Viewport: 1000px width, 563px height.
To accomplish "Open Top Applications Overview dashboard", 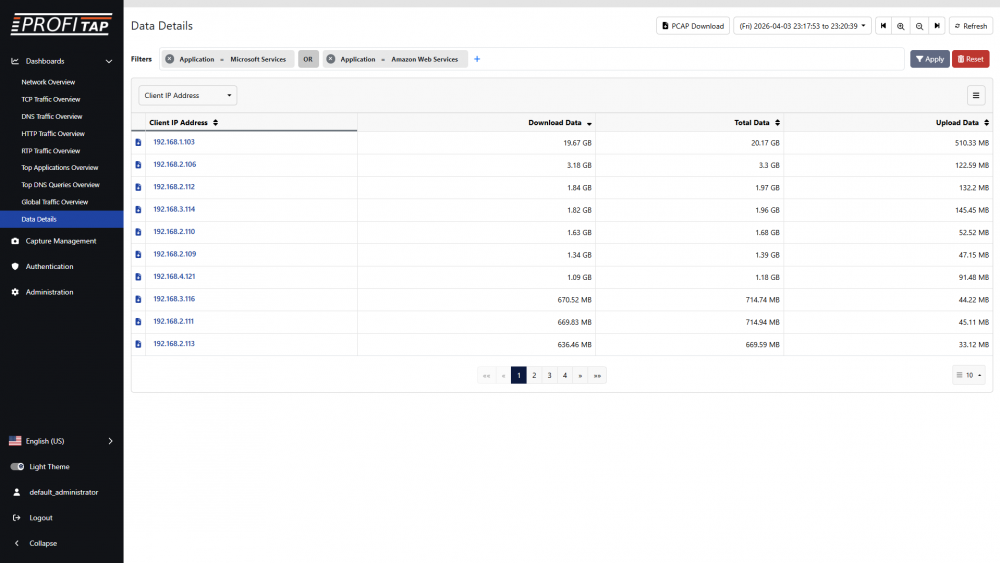I will click(60, 168).
